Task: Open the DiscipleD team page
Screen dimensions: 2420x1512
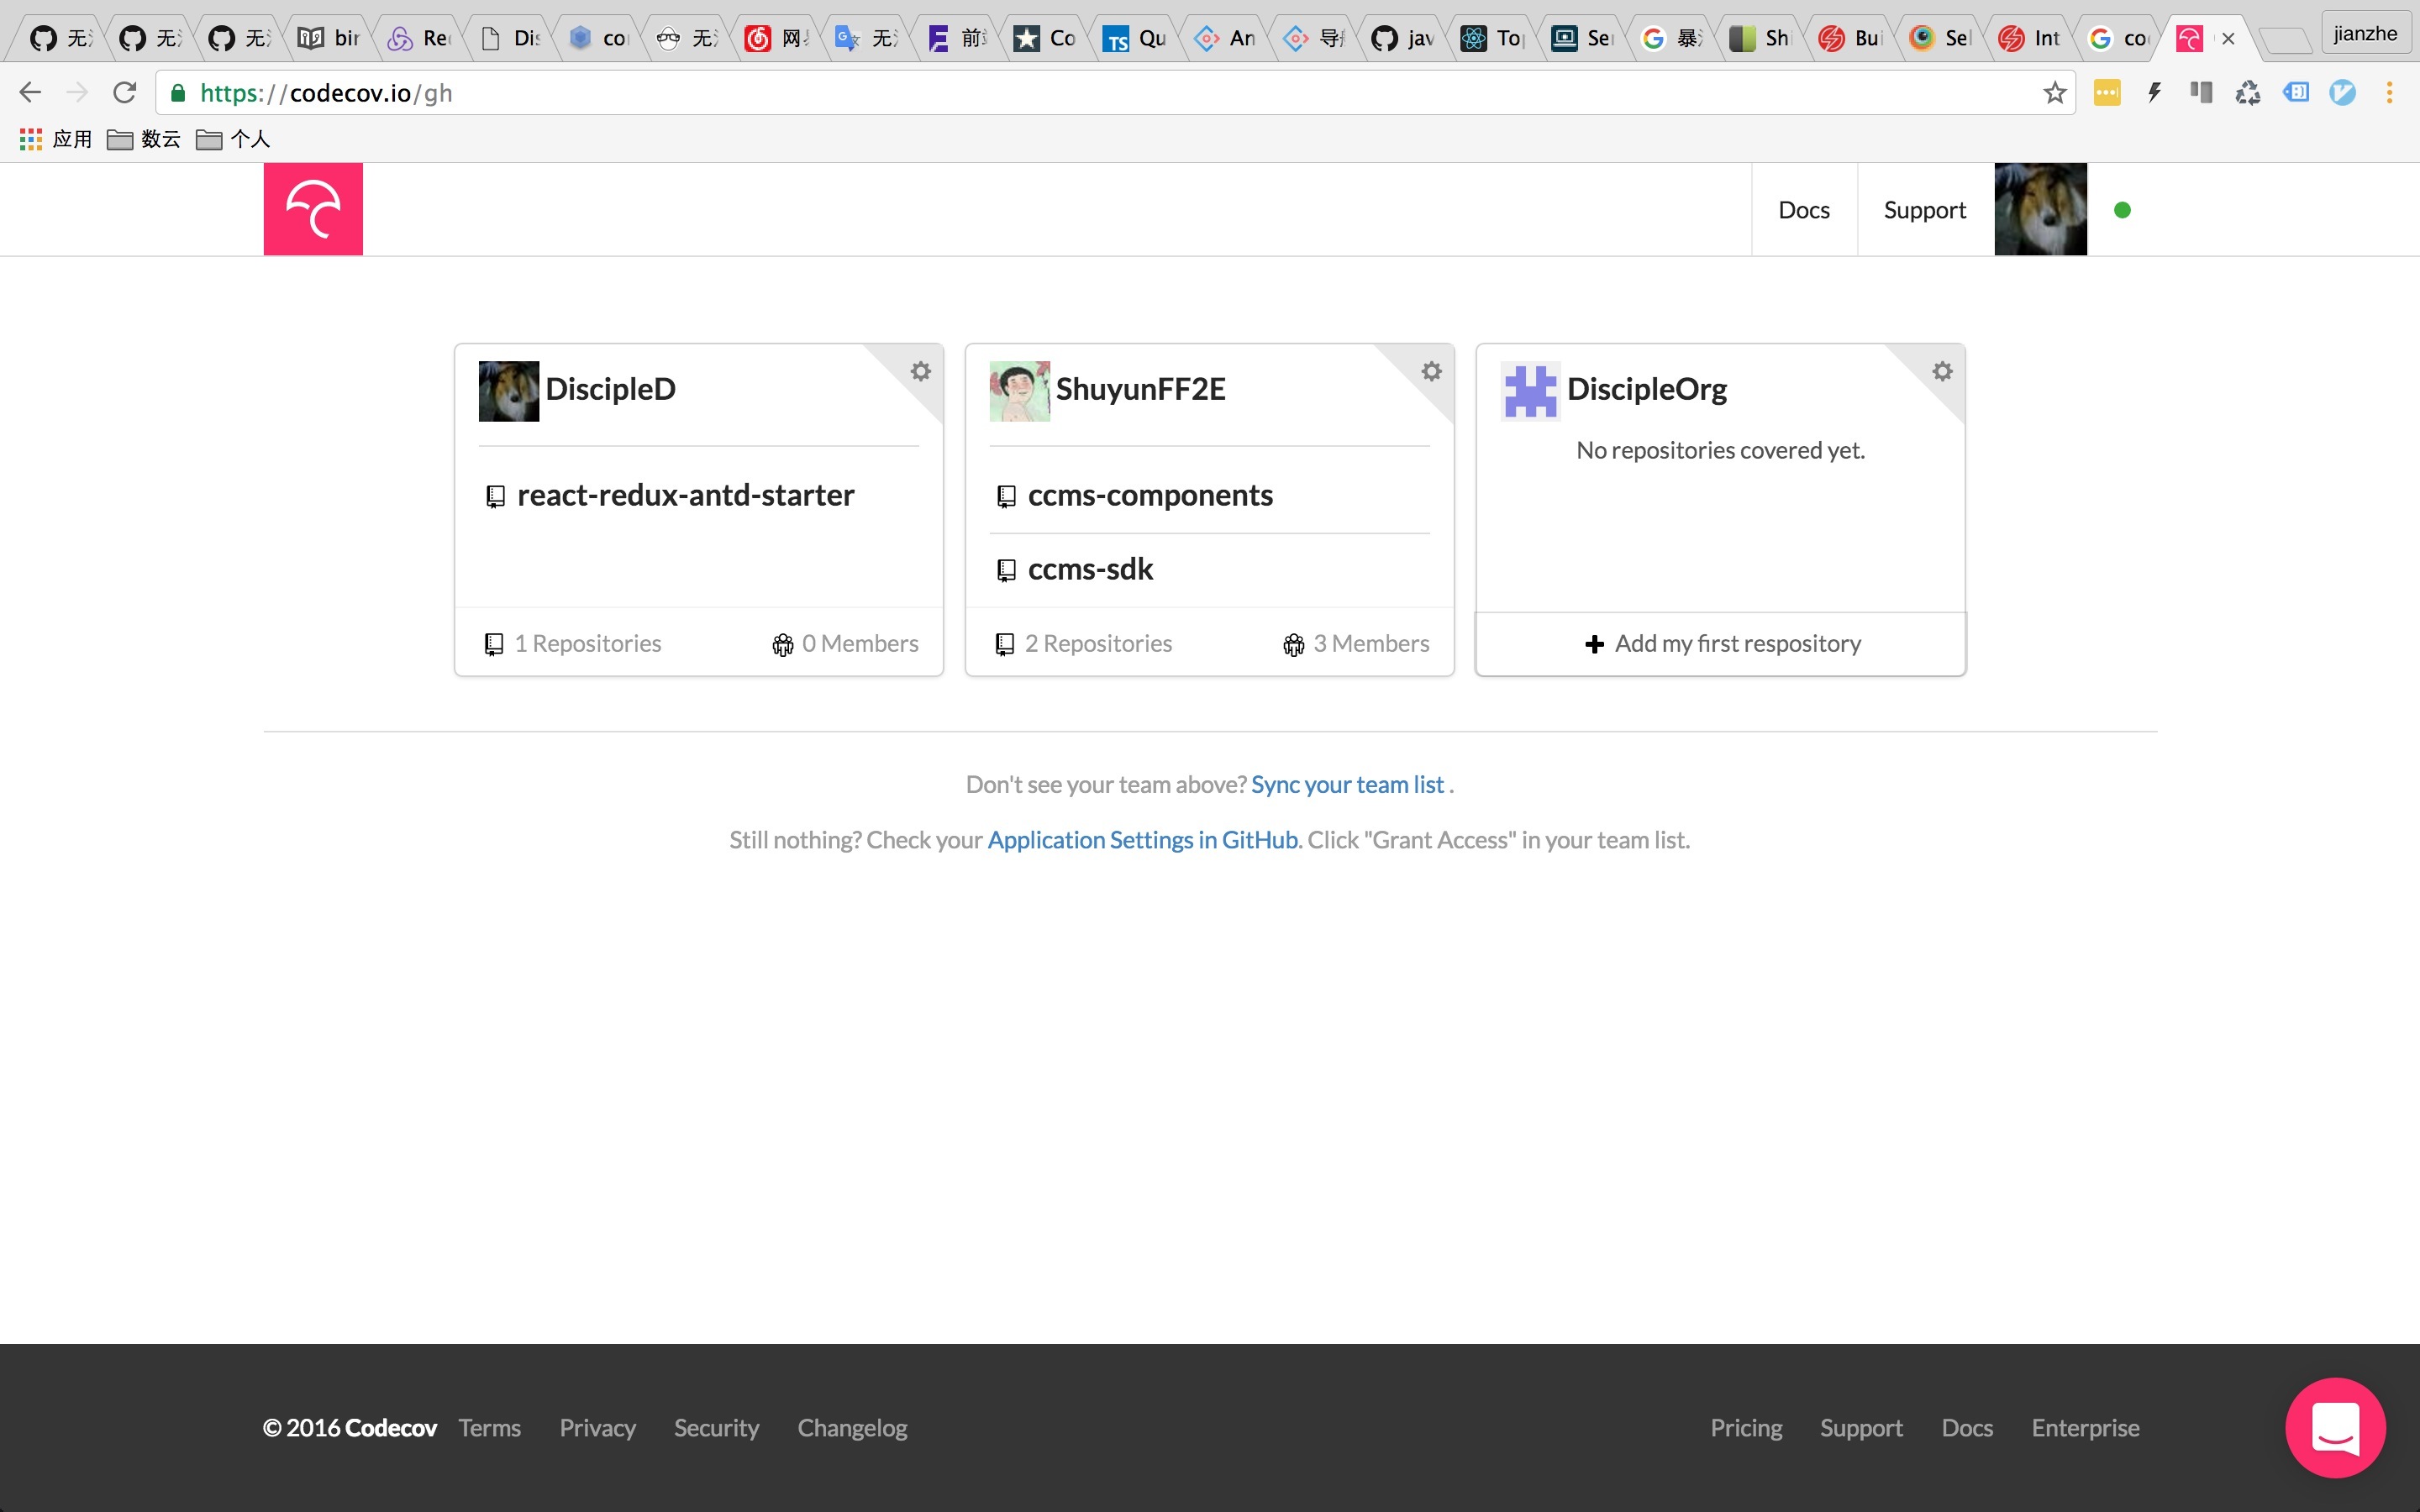Action: [x=610, y=388]
